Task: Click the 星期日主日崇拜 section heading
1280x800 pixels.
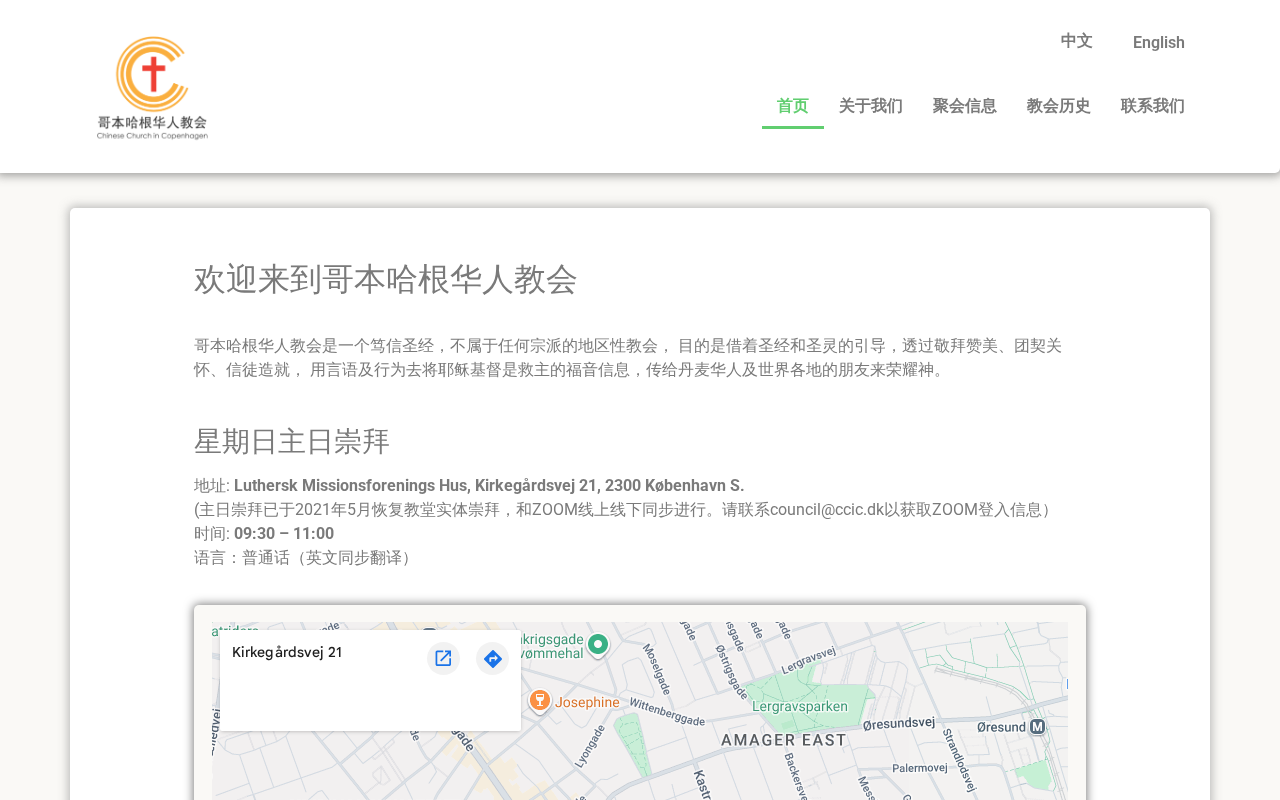Action: 291,441
